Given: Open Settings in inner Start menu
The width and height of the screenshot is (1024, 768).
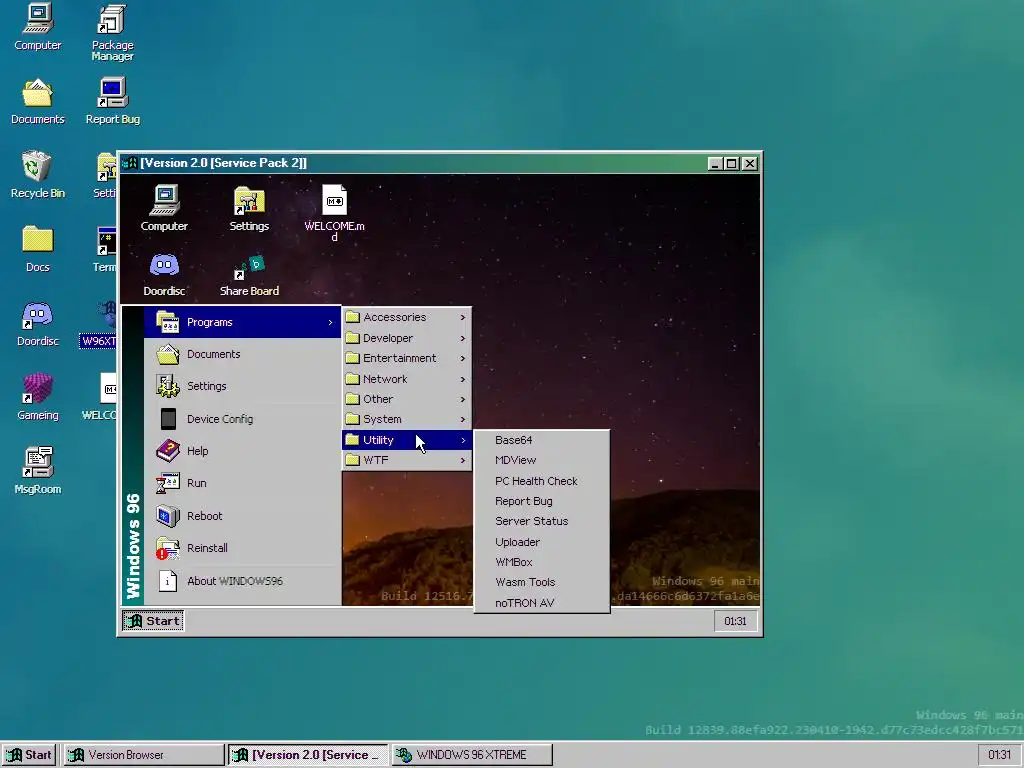Looking at the screenshot, I should point(242,386).
